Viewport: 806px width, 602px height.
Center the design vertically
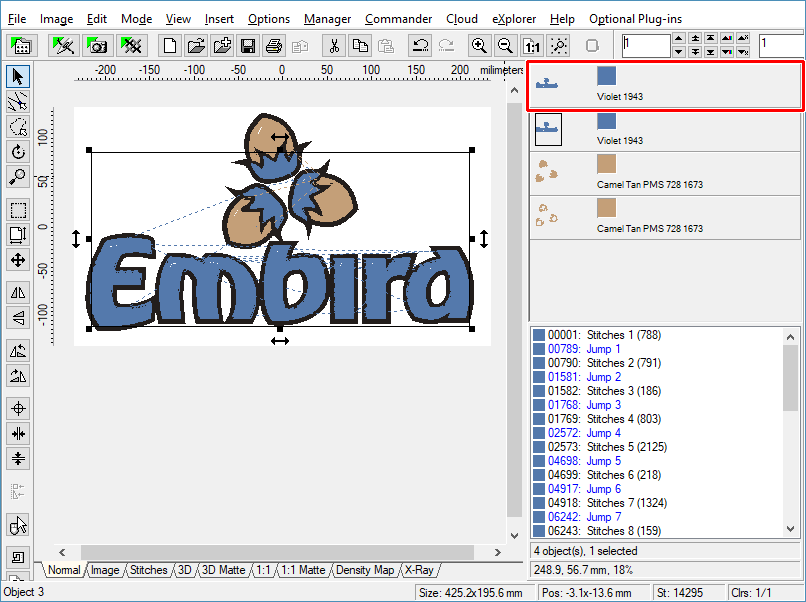pos(18,459)
